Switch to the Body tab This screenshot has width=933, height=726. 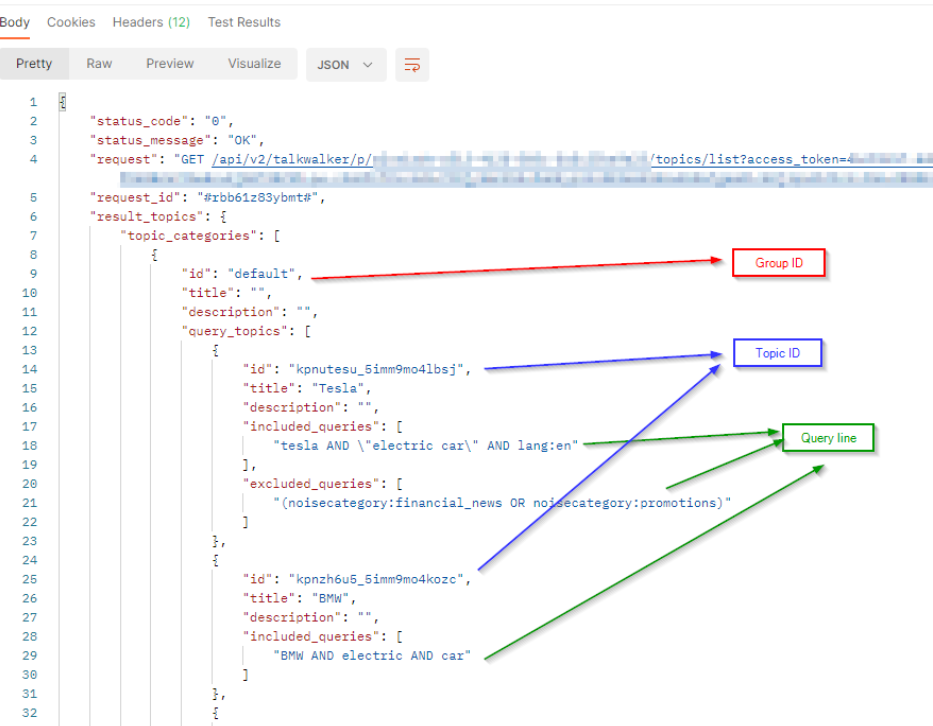click(x=14, y=22)
